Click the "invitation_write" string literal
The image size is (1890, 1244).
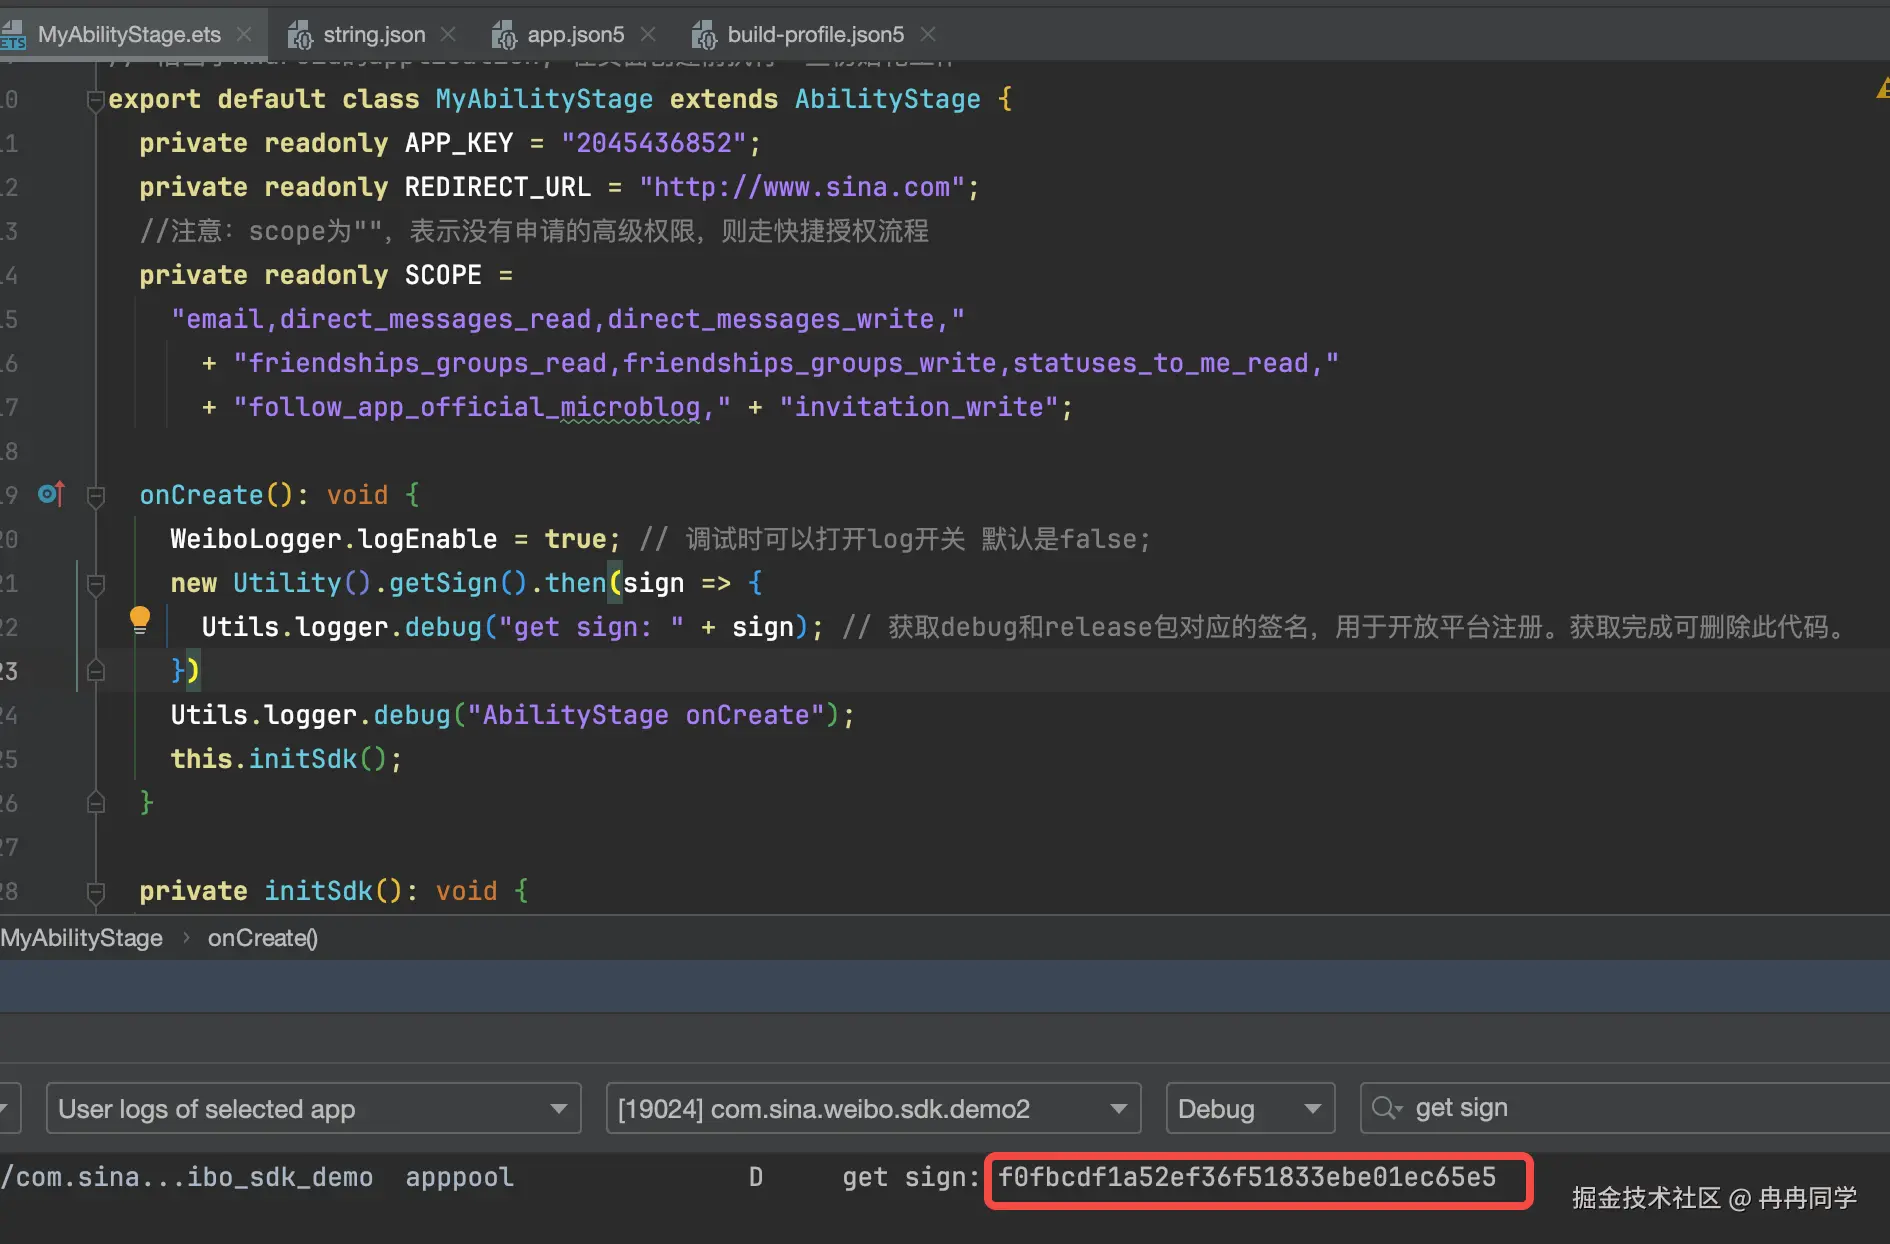tap(919, 407)
